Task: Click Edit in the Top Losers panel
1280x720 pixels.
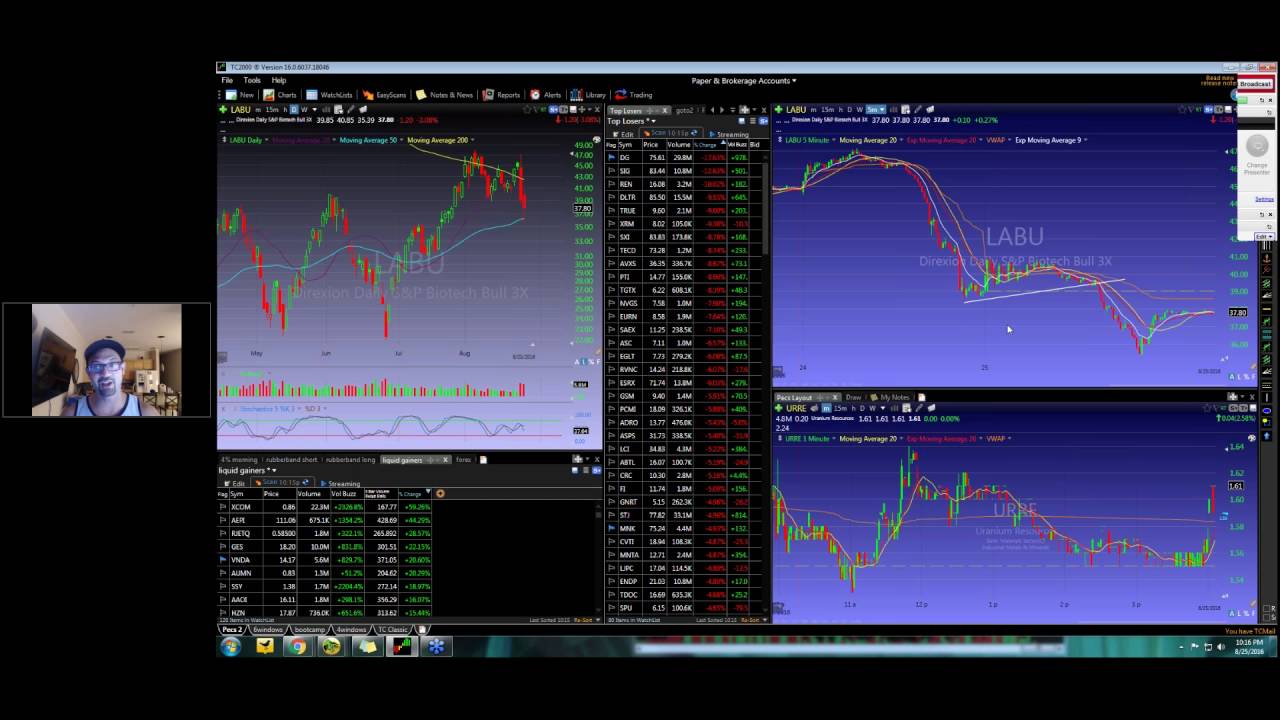Action: 624,134
